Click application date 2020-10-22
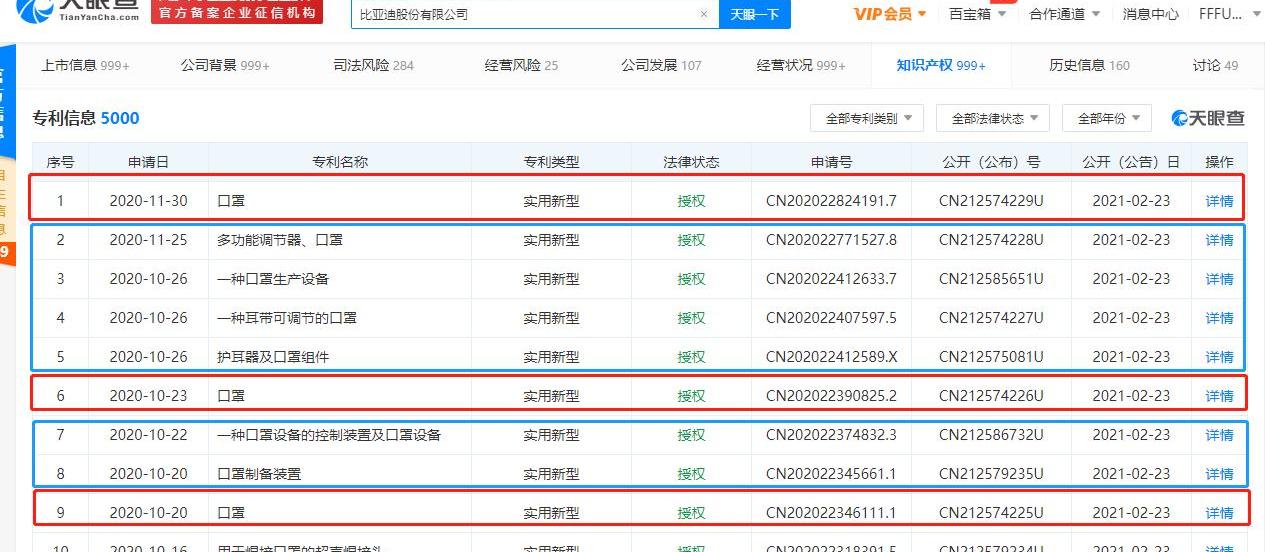The width and height of the screenshot is (1265, 552). point(148,435)
